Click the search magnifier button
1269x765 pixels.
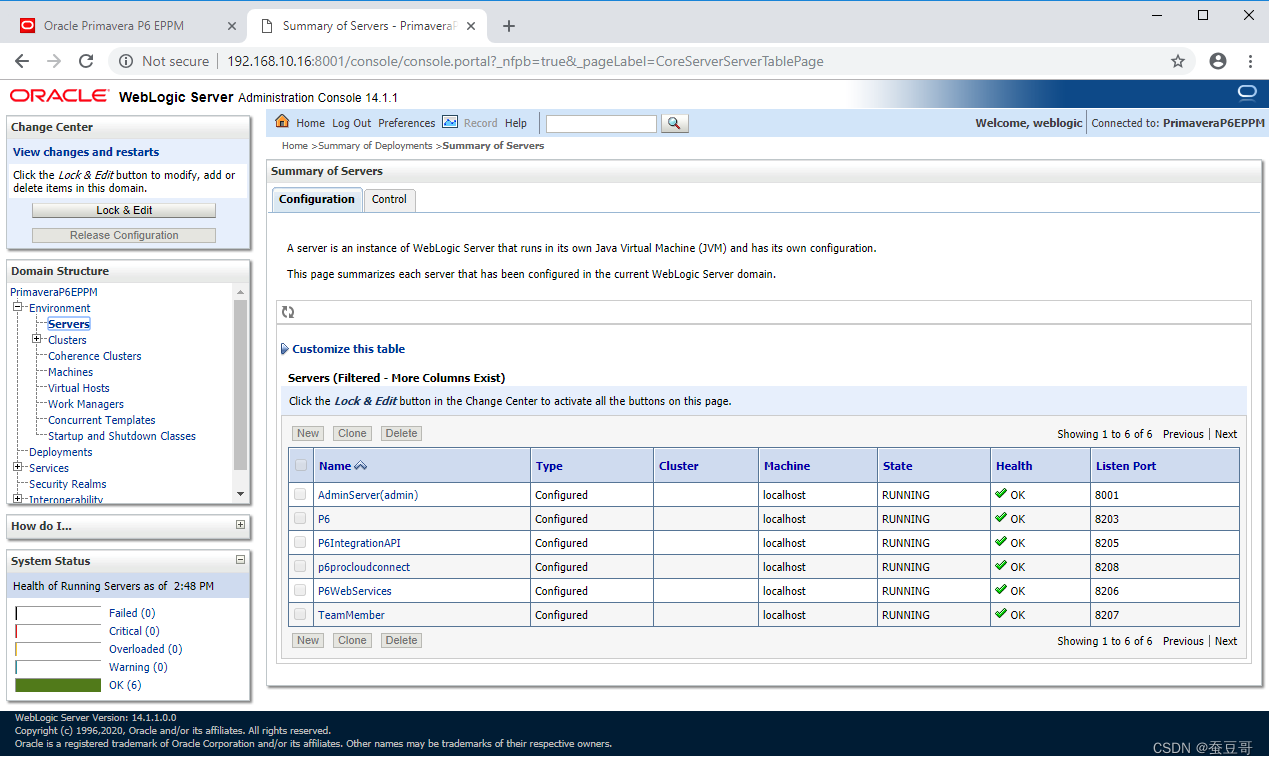click(675, 123)
